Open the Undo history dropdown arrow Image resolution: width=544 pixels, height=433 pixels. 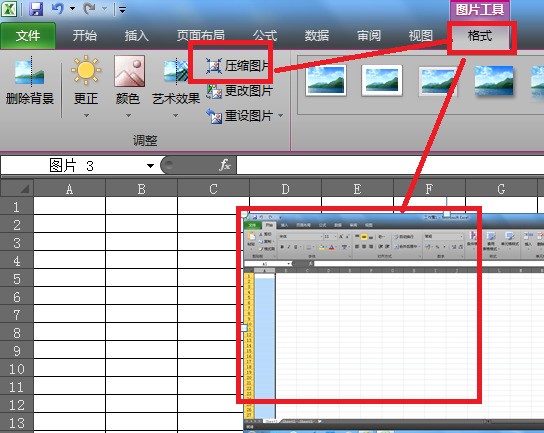coord(73,8)
